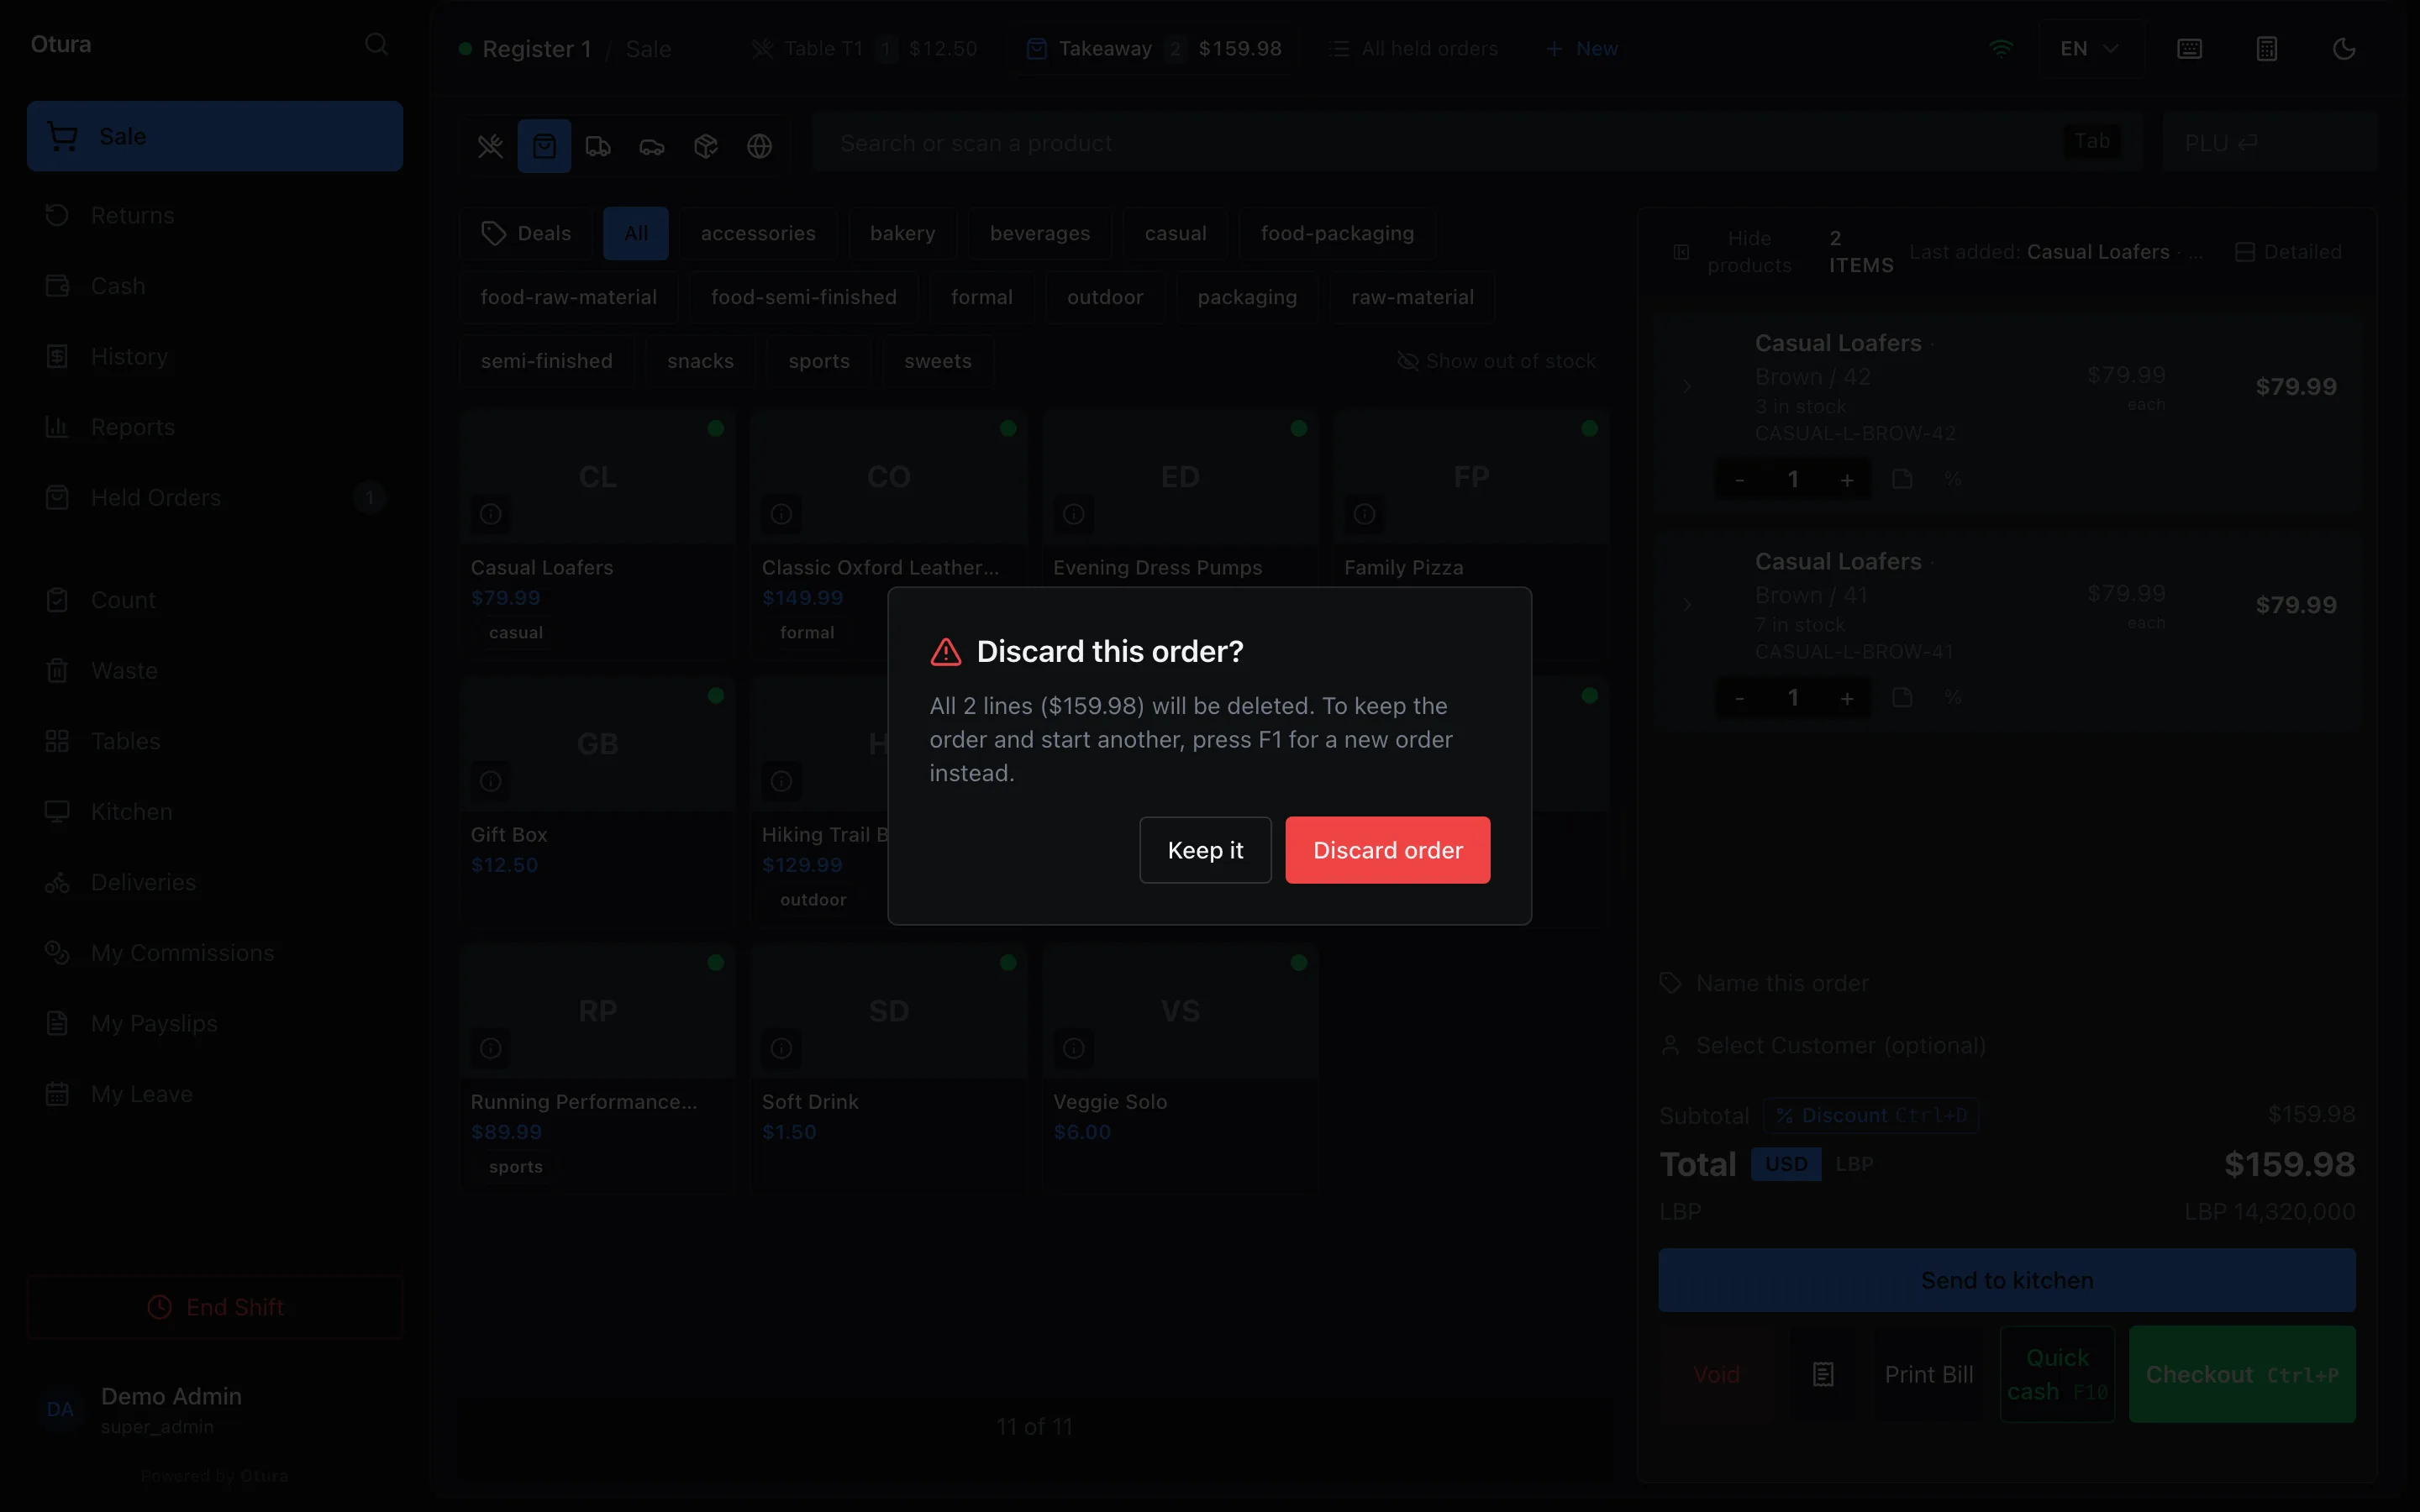Click the Discard order button
Image resolution: width=2420 pixels, height=1512 pixels.
click(1387, 850)
